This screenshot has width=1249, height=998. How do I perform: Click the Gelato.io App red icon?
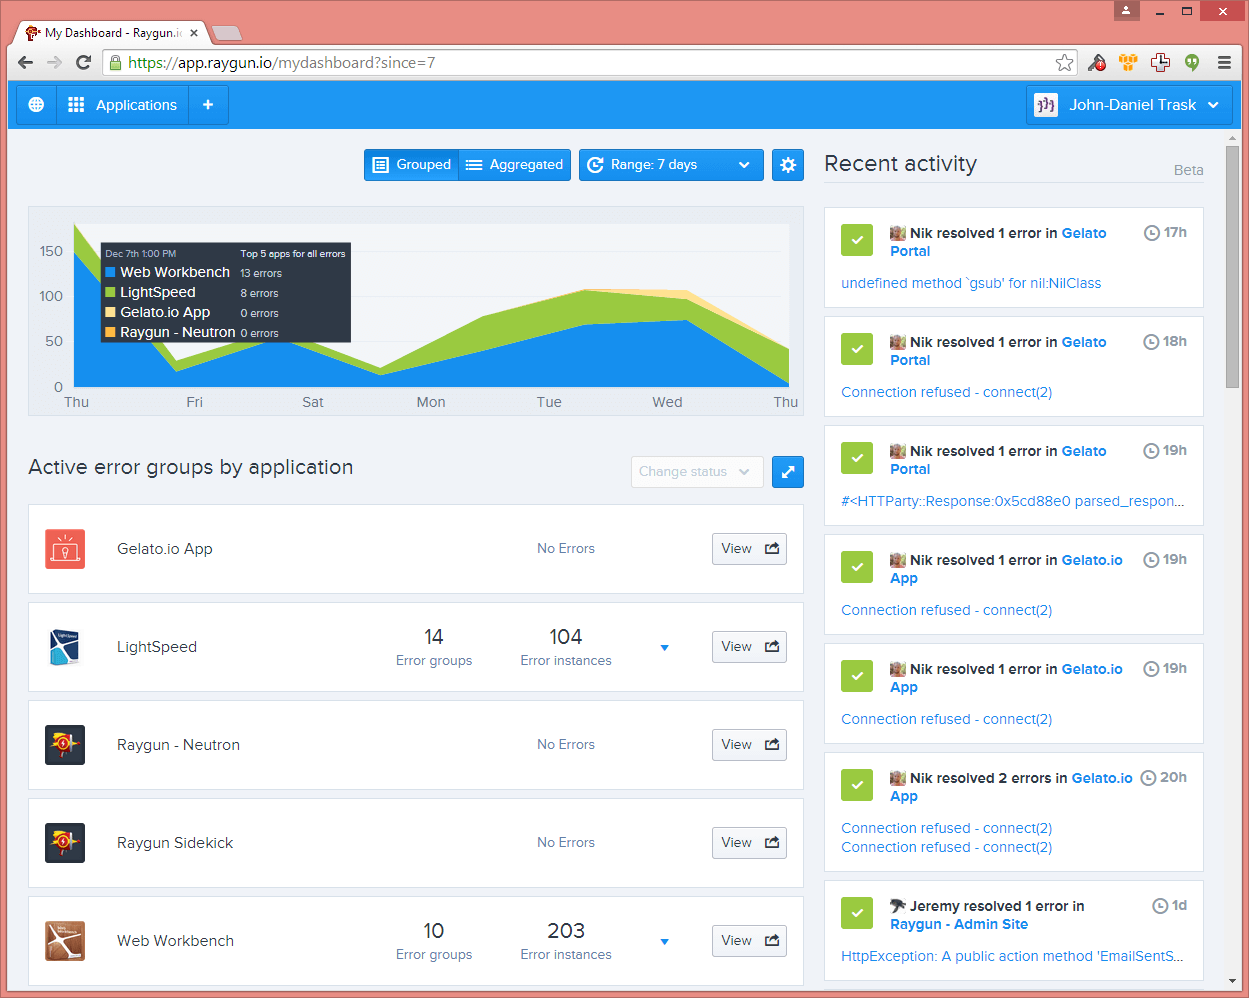point(65,549)
